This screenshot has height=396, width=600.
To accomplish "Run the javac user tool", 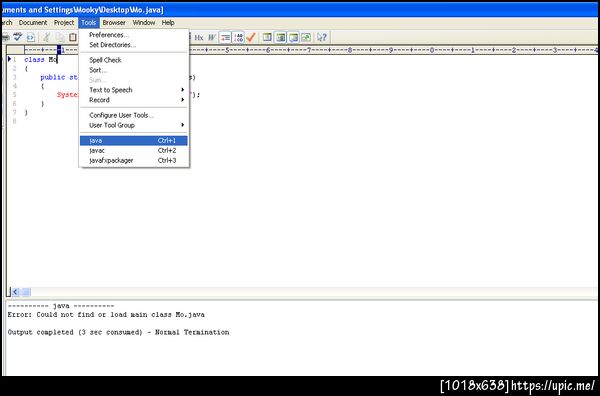I will pyautogui.click(x=134, y=150).
